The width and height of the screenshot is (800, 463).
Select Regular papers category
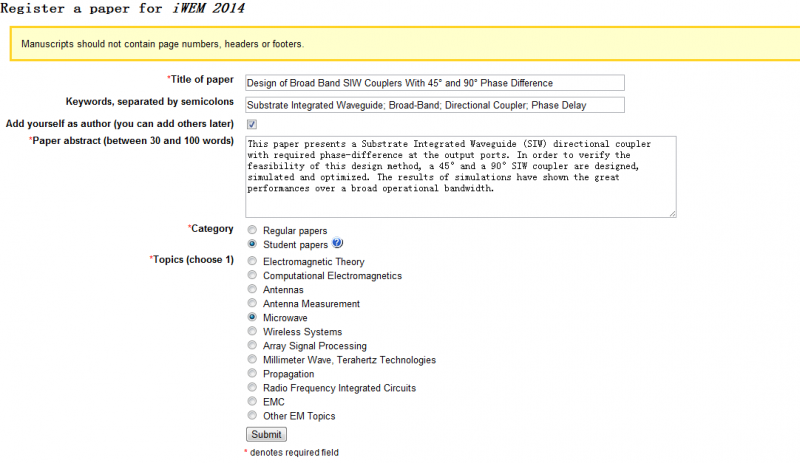click(252, 230)
